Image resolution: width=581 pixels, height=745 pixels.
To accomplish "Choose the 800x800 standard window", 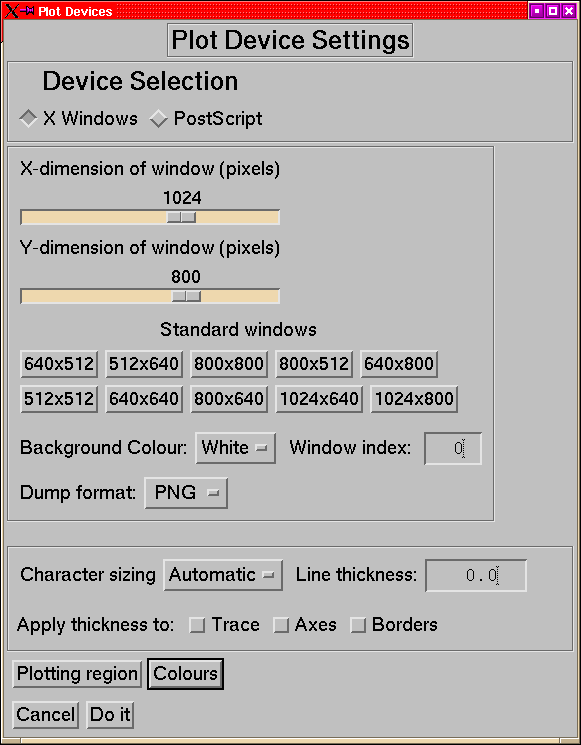I will point(229,364).
